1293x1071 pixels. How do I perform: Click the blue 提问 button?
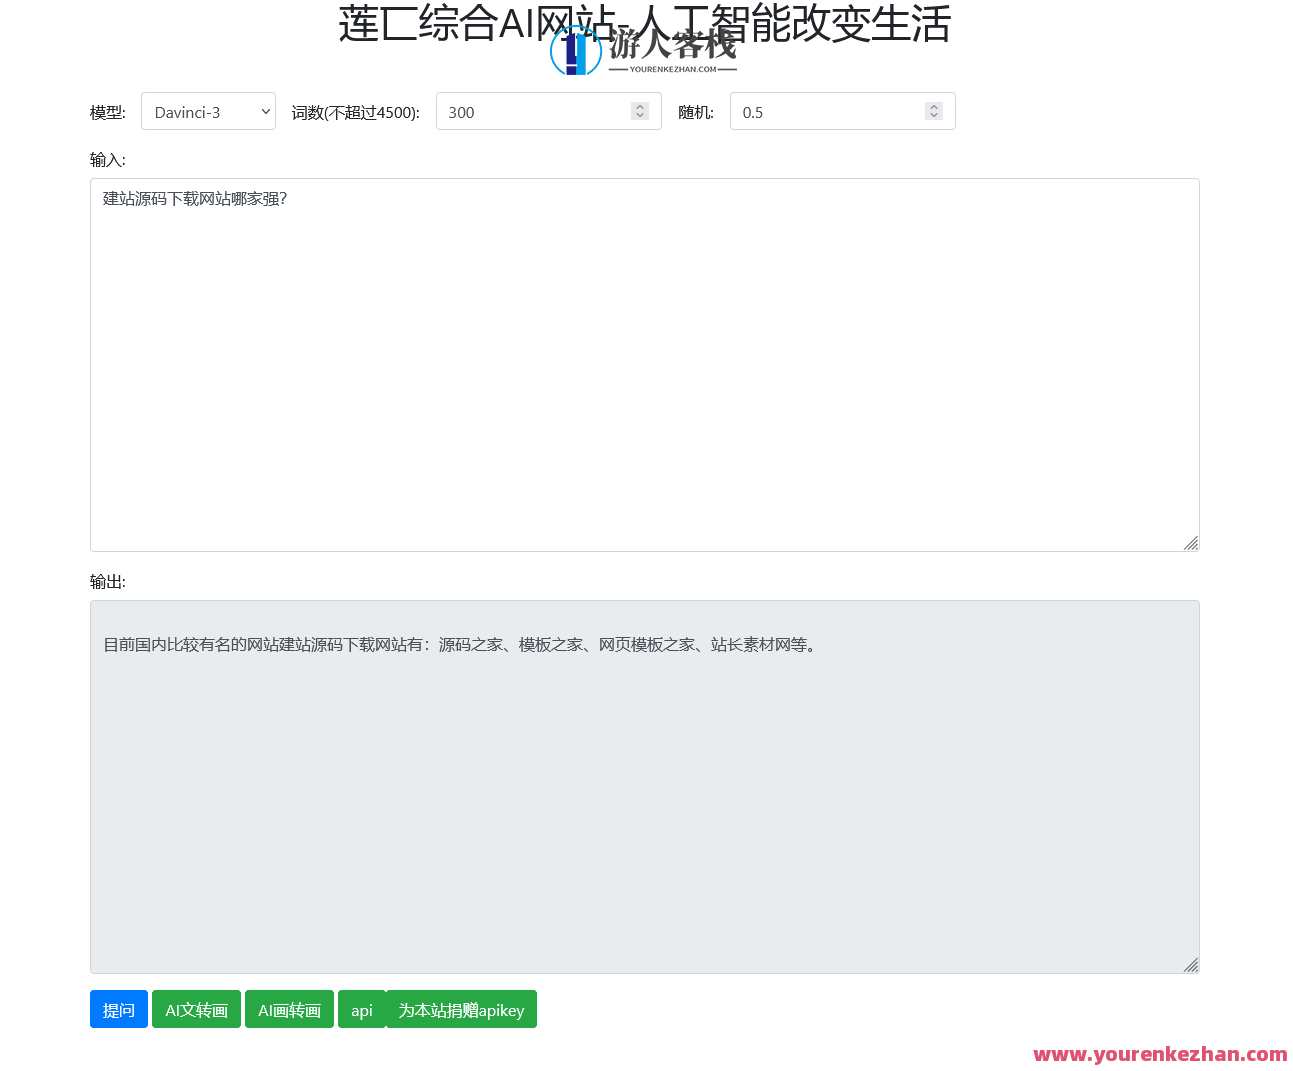(x=118, y=1009)
